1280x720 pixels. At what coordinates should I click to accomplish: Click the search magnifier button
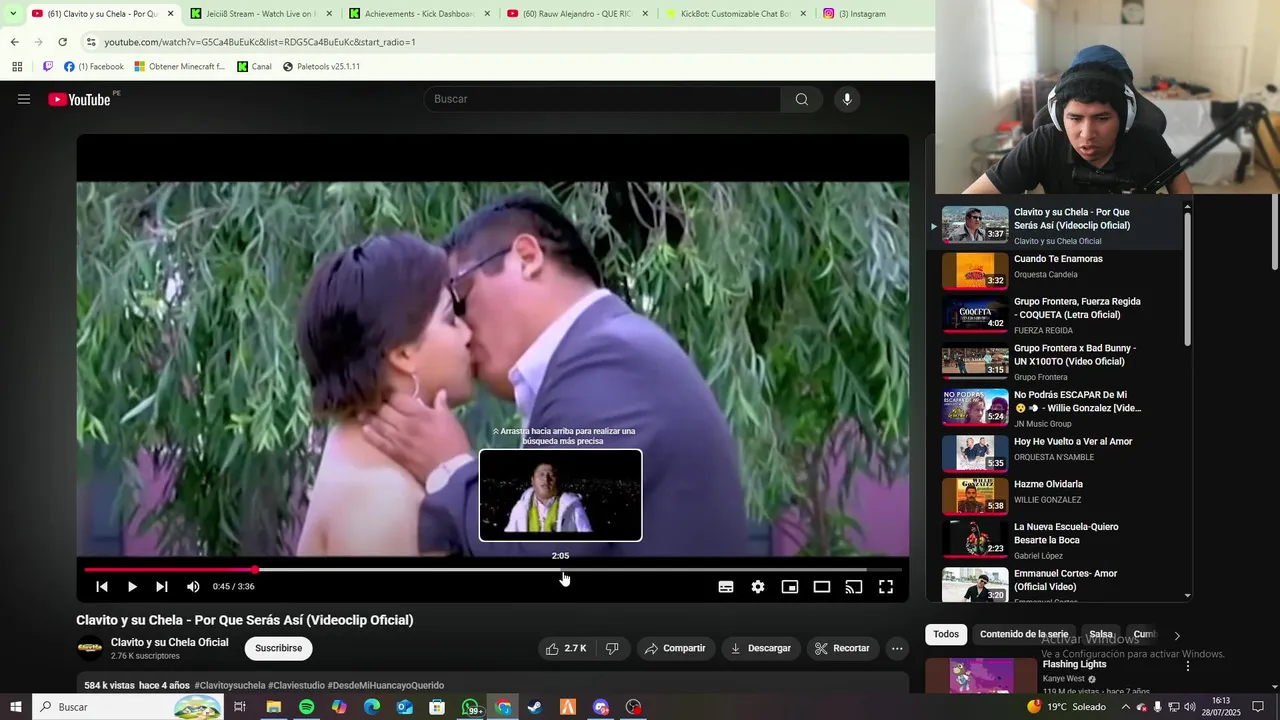pos(802,99)
